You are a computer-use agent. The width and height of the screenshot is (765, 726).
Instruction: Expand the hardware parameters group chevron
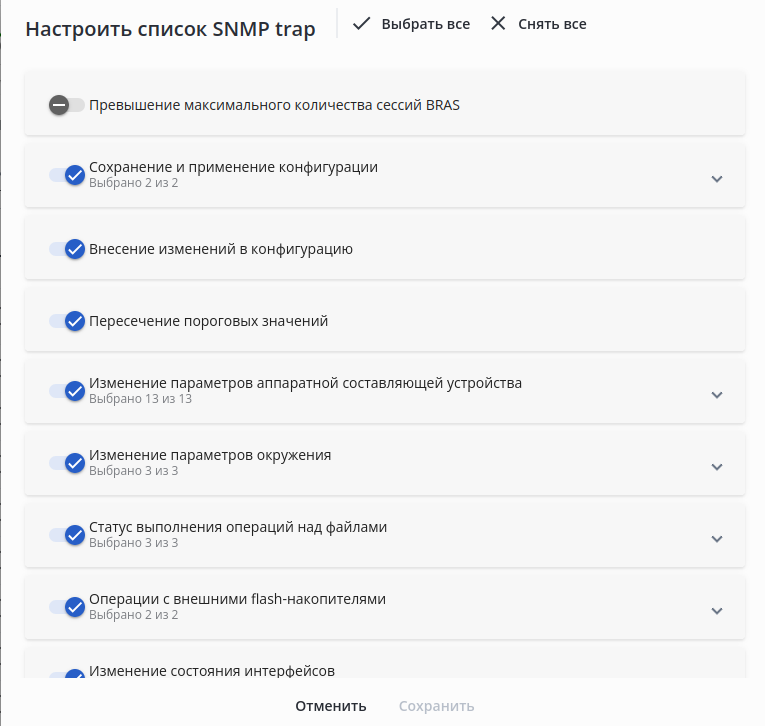pyautogui.click(x=716, y=395)
